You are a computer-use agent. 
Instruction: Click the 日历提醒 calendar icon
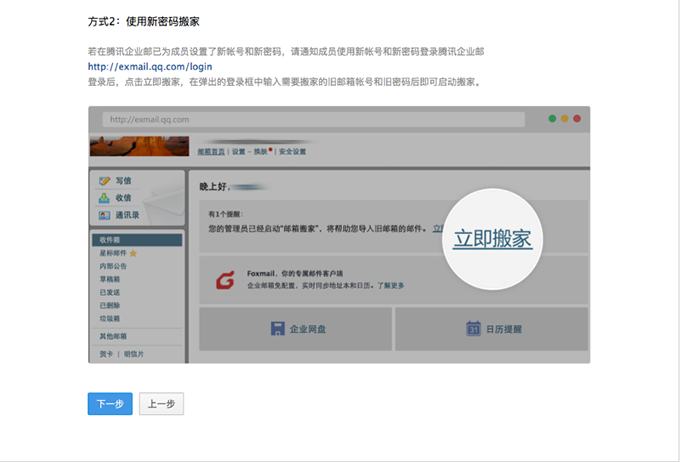474,328
